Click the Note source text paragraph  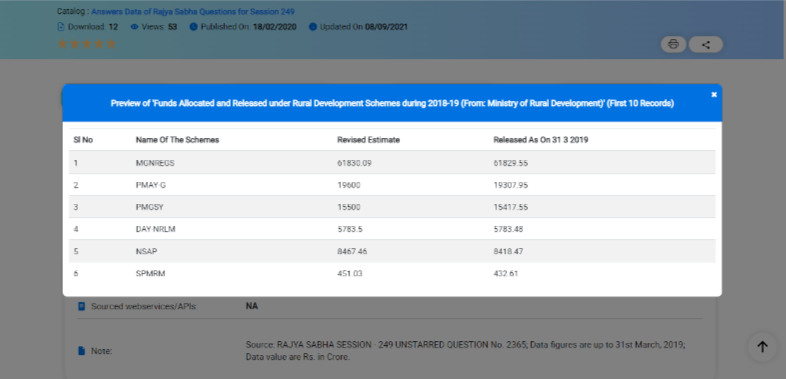466,351
